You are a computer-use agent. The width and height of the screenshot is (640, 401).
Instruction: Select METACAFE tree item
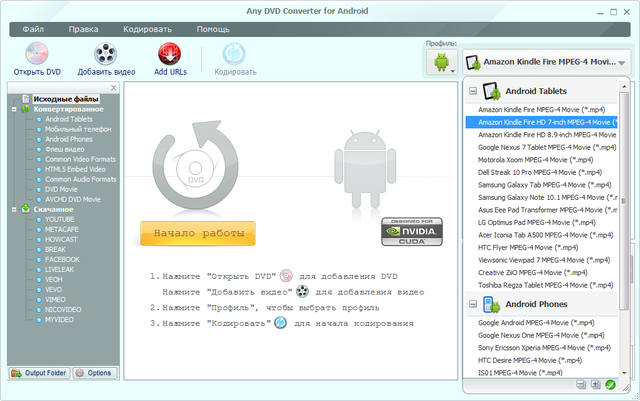62,229
